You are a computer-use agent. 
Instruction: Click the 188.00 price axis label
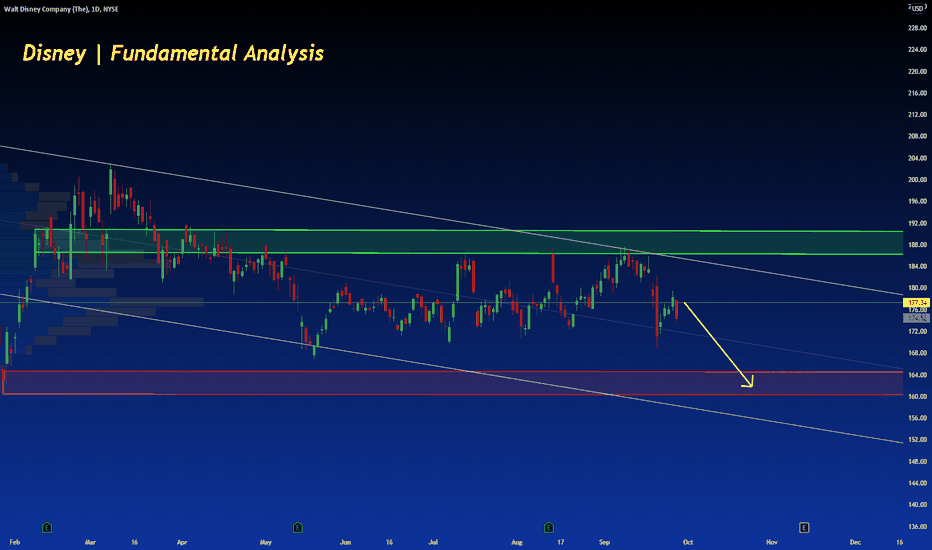coord(917,245)
